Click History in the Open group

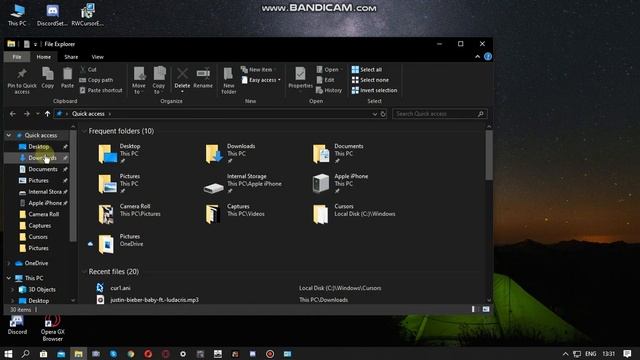click(x=329, y=90)
